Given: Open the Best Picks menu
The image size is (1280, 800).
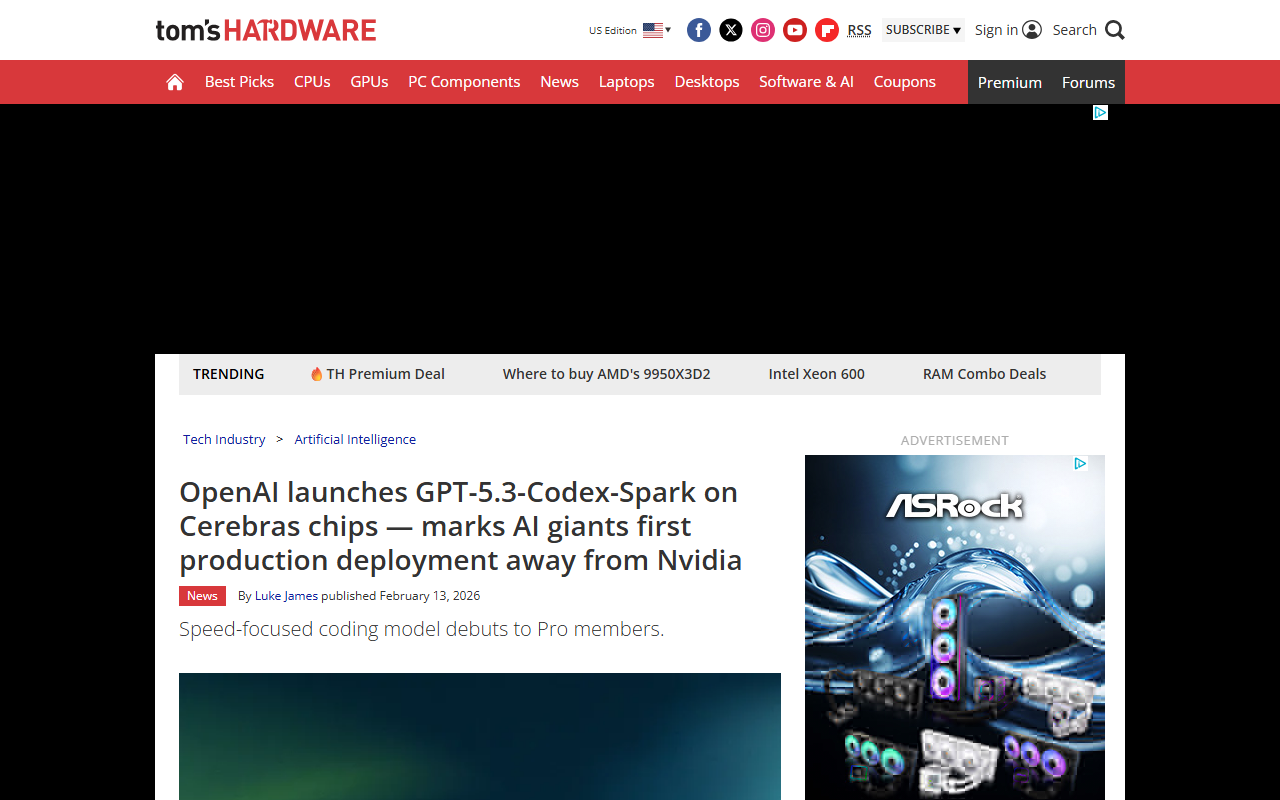Looking at the screenshot, I should click(239, 82).
